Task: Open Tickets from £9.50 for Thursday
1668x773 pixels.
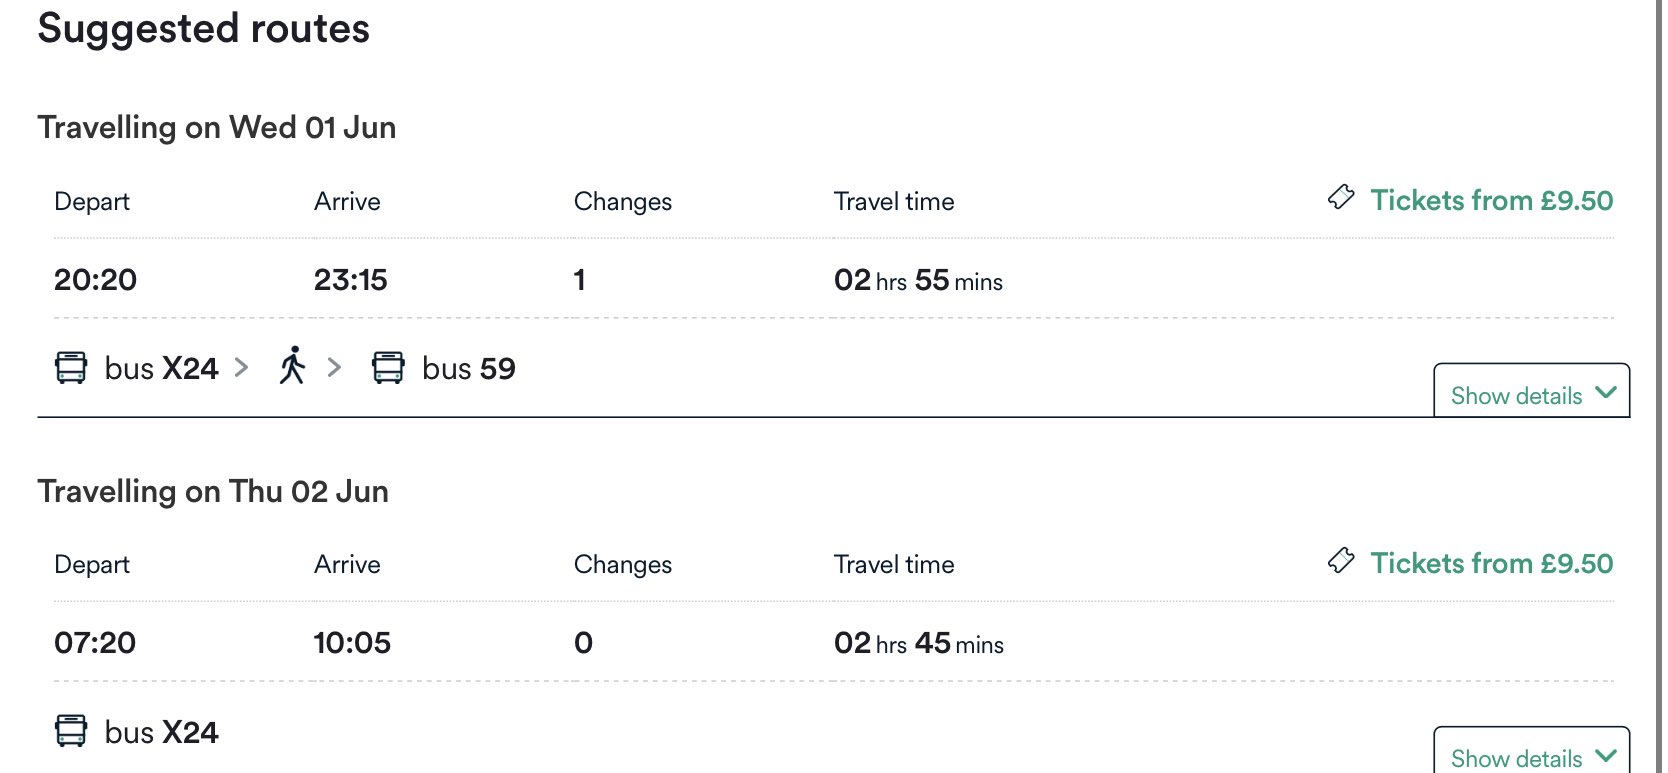Action: [1491, 563]
